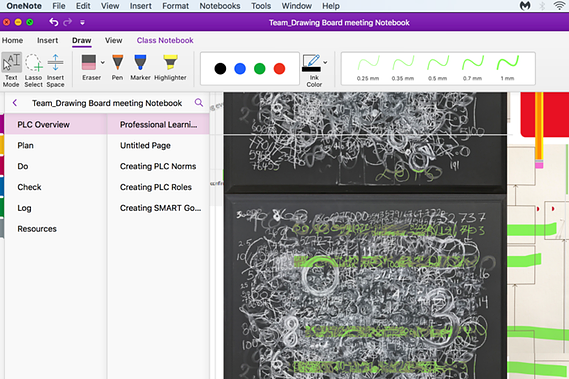
Task: Open the Ink Color dropdown arrow
Action: [325, 62]
